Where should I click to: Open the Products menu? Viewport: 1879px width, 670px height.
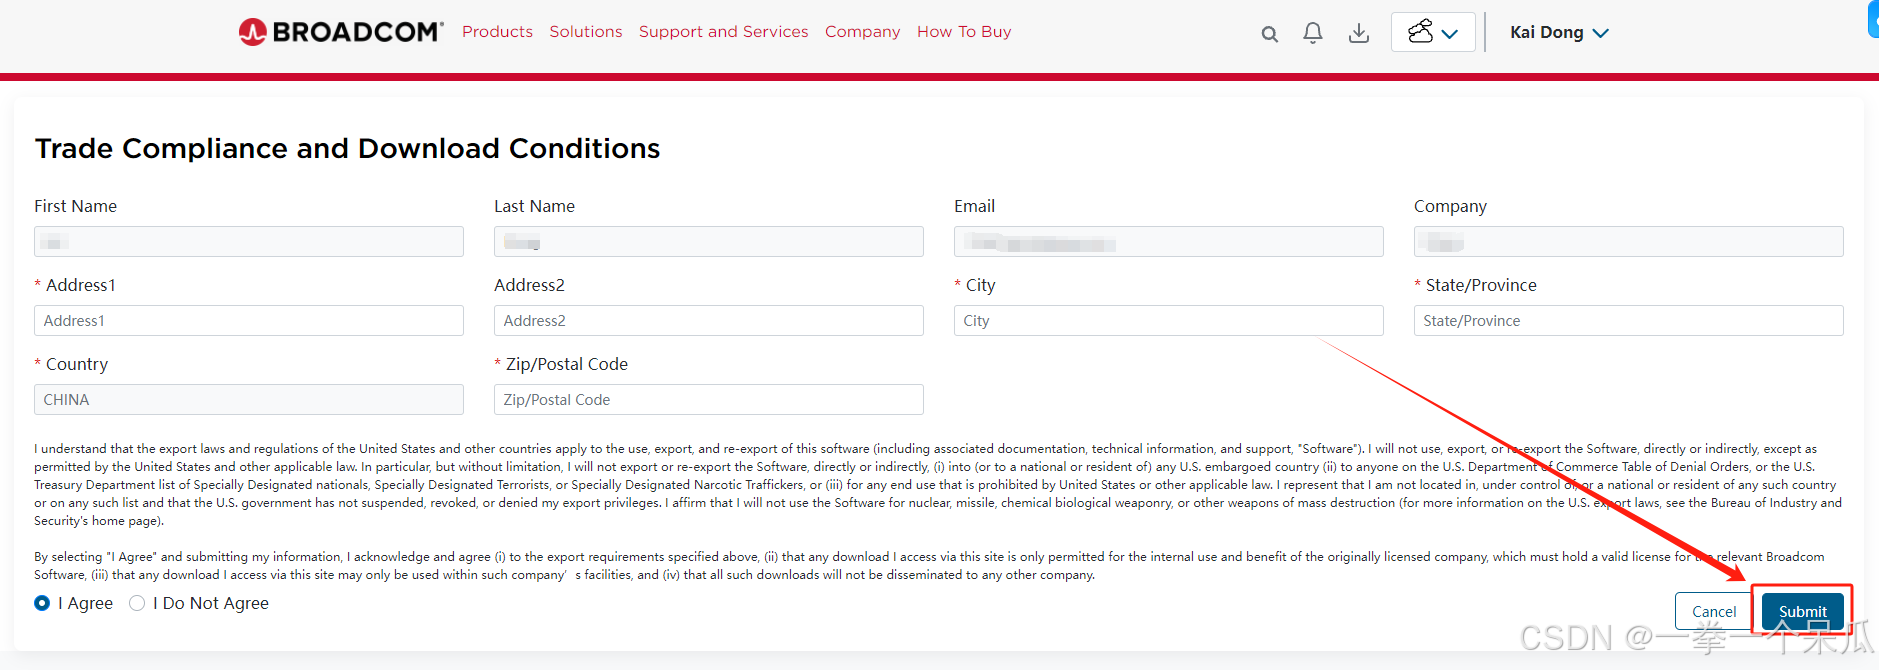pos(497,32)
